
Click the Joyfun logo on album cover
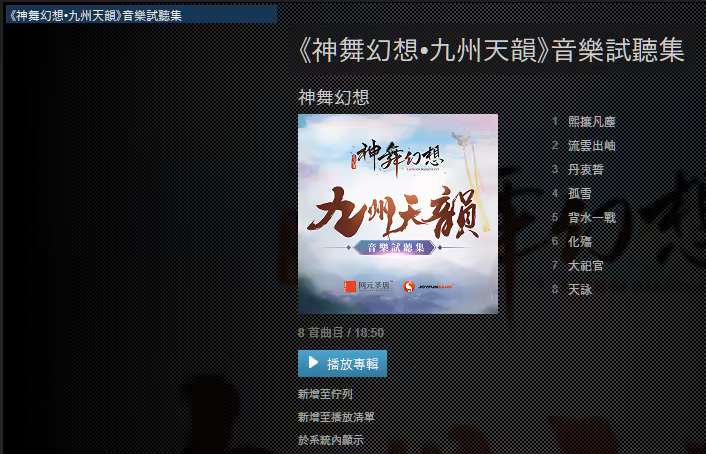pos(428,286)
